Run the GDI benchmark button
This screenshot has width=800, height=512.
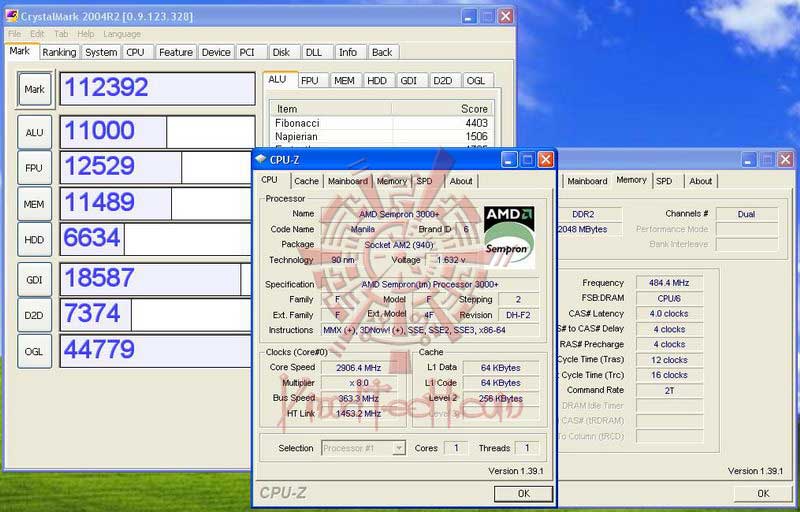[x=34, y=280]
